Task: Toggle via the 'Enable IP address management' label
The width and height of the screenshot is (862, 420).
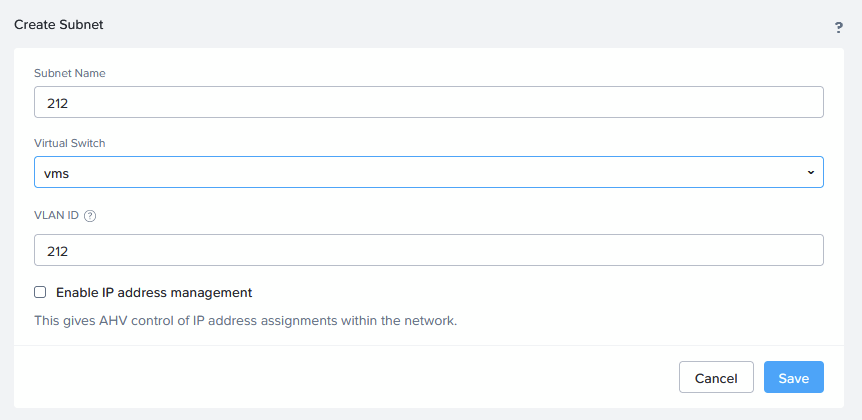Action: [154, 293]
